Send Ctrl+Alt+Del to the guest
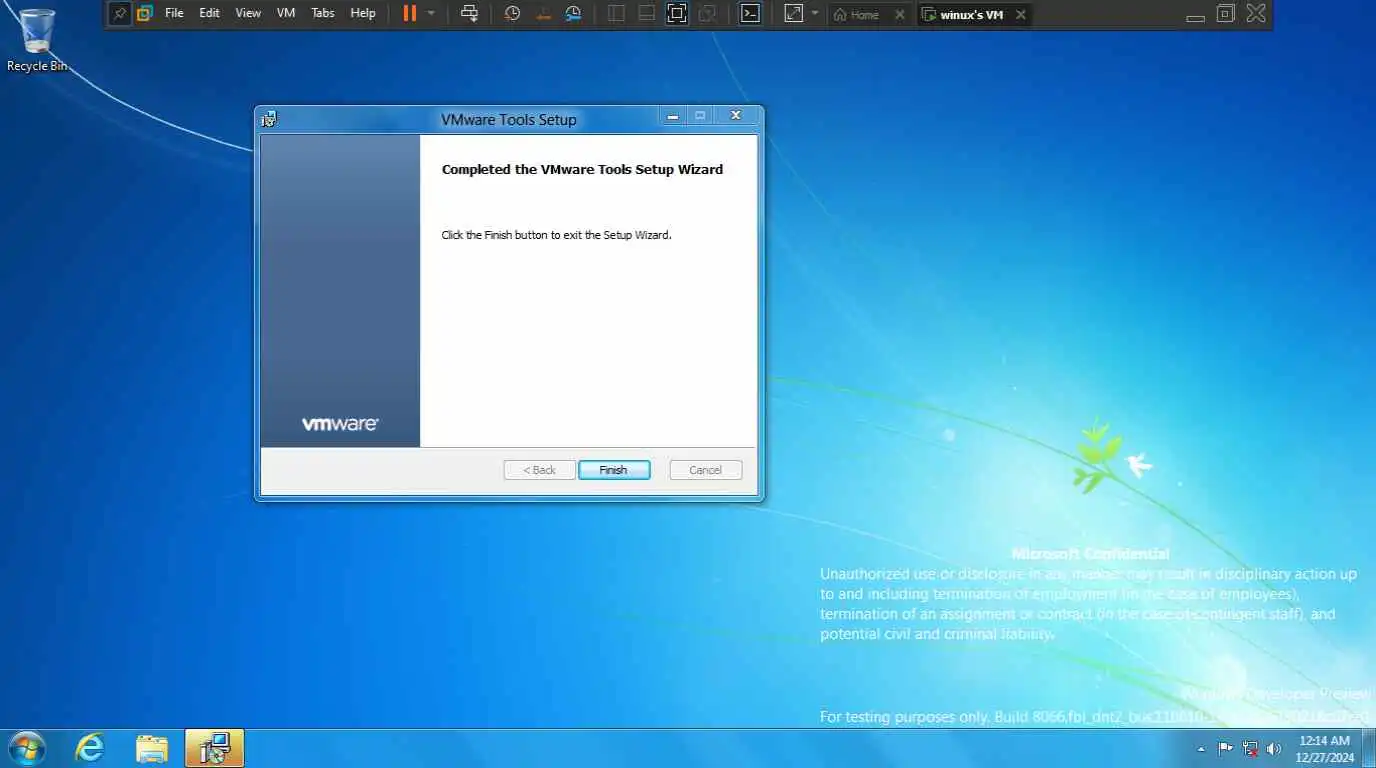The height and width of the screenshot is (768, 1376). click(469, 14)
